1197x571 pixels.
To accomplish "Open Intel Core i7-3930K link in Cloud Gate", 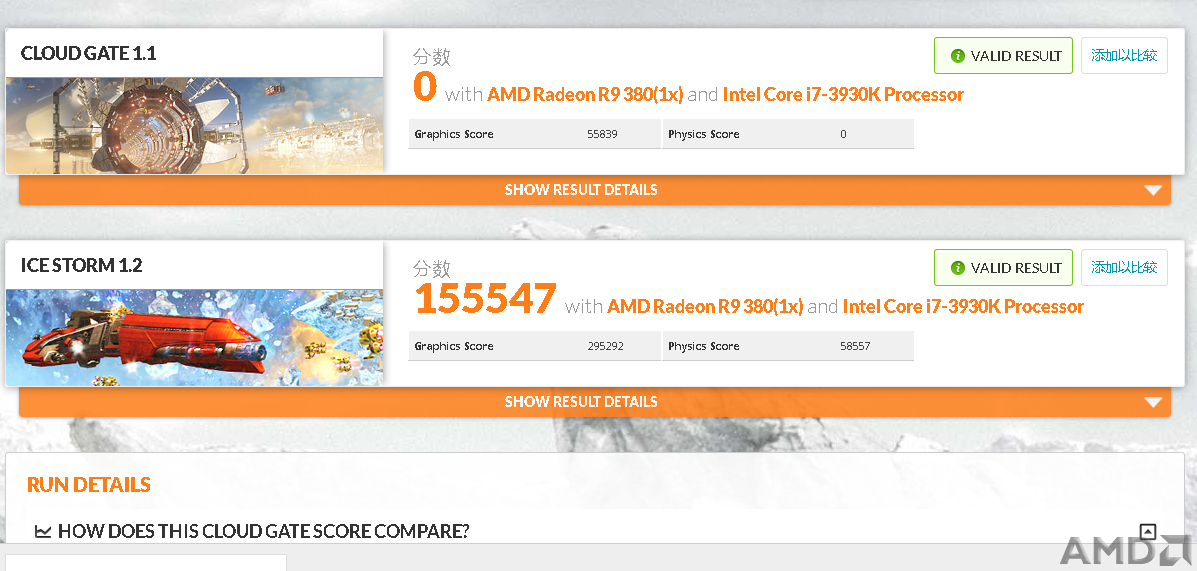I will tap(843, 95).
